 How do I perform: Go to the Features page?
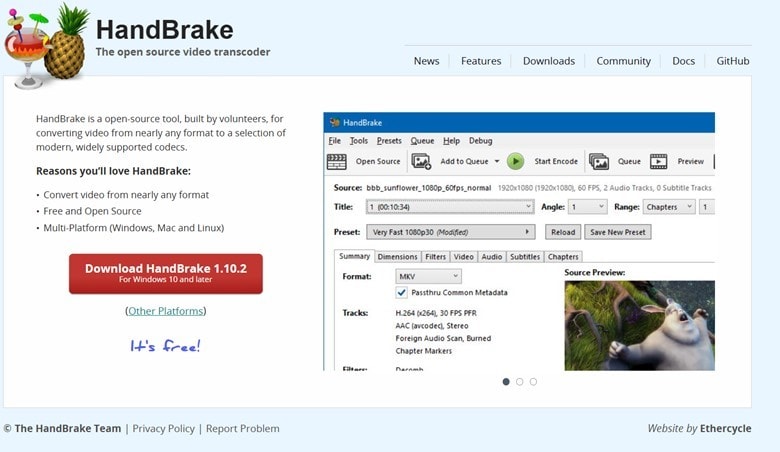coord(481,61)
